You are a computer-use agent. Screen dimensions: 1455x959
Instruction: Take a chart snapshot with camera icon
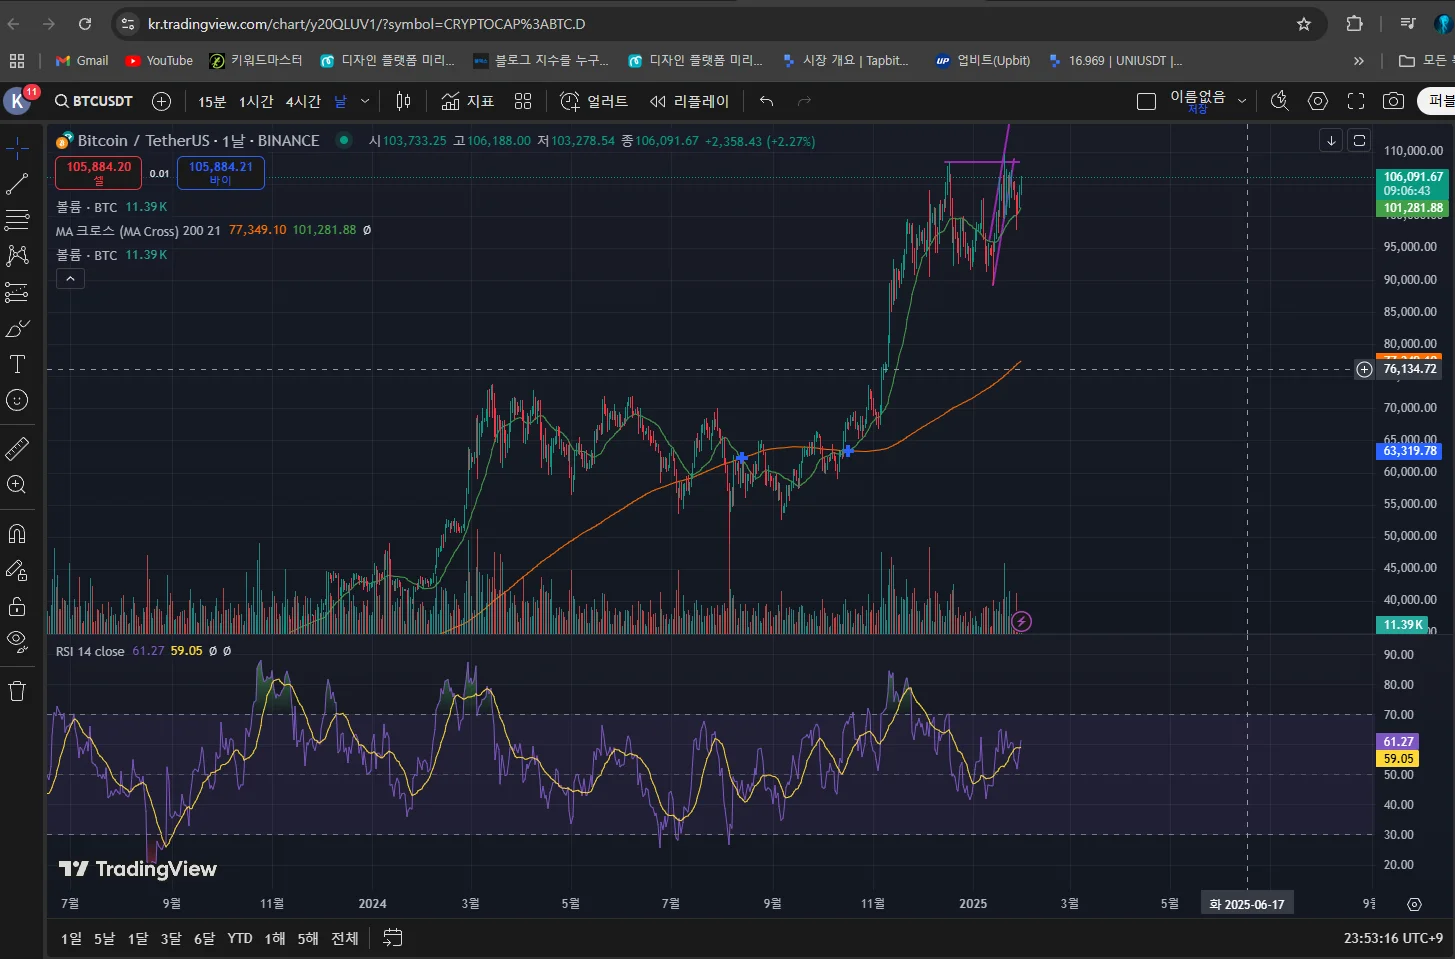(x=1393, y=101)
